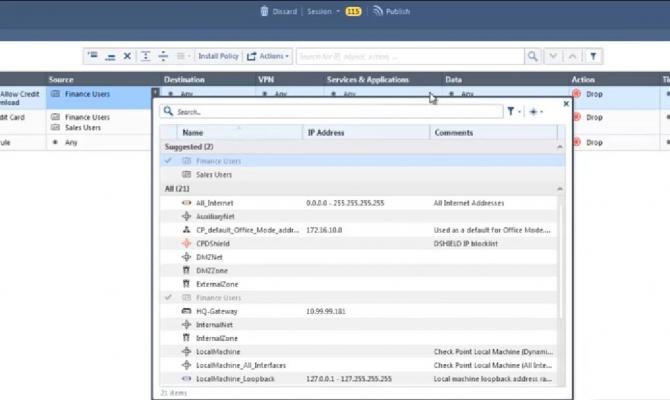This screenshot has width=670, height=400.
Task: Sort by the Name column header
Action: (x=240, y=132)
